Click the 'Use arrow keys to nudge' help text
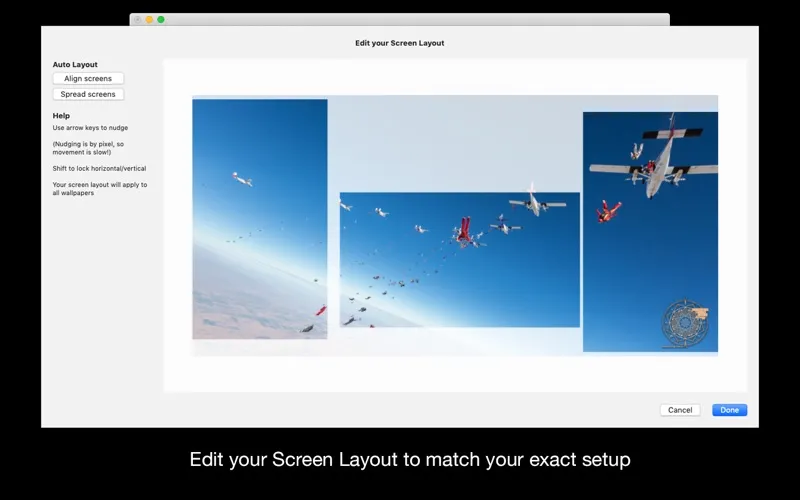The image size is (800, 500). click(90, 128)
